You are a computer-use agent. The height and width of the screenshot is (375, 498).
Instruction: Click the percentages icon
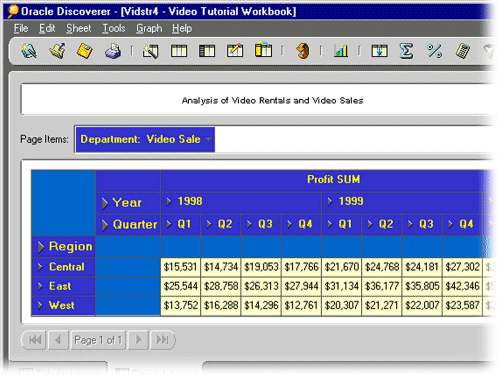tap(434, 51)
